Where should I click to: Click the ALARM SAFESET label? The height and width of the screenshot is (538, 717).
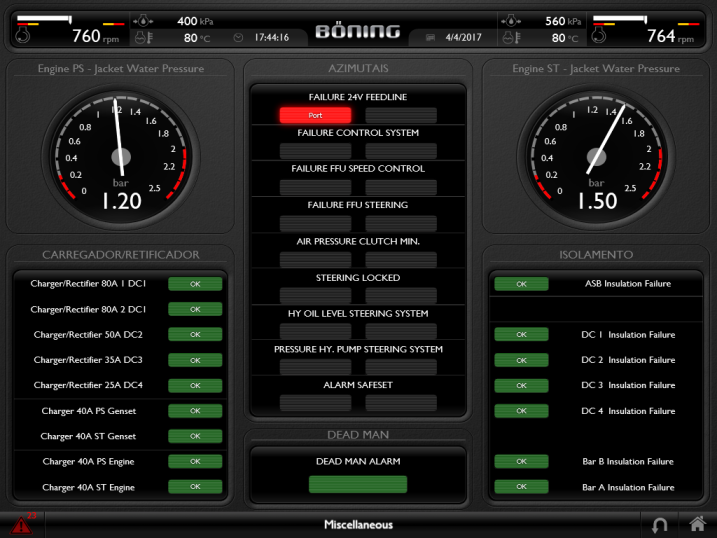[x=358, y=385]
